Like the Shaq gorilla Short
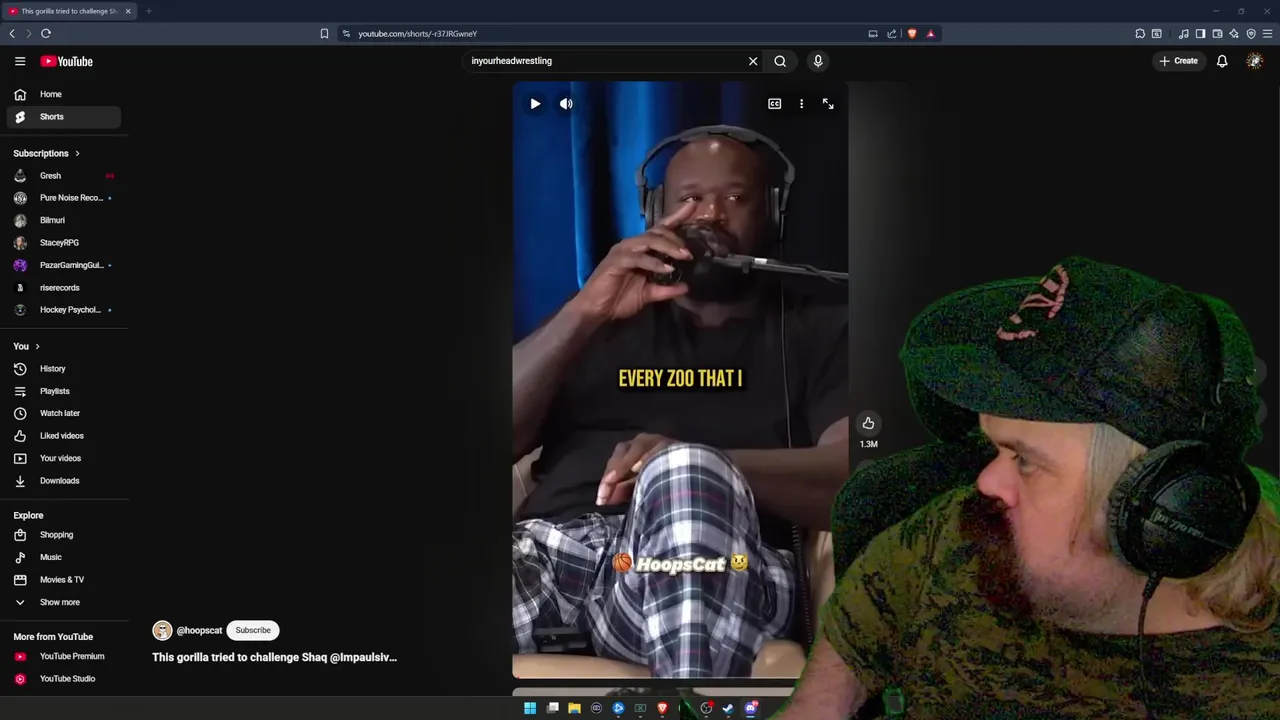 868,423
